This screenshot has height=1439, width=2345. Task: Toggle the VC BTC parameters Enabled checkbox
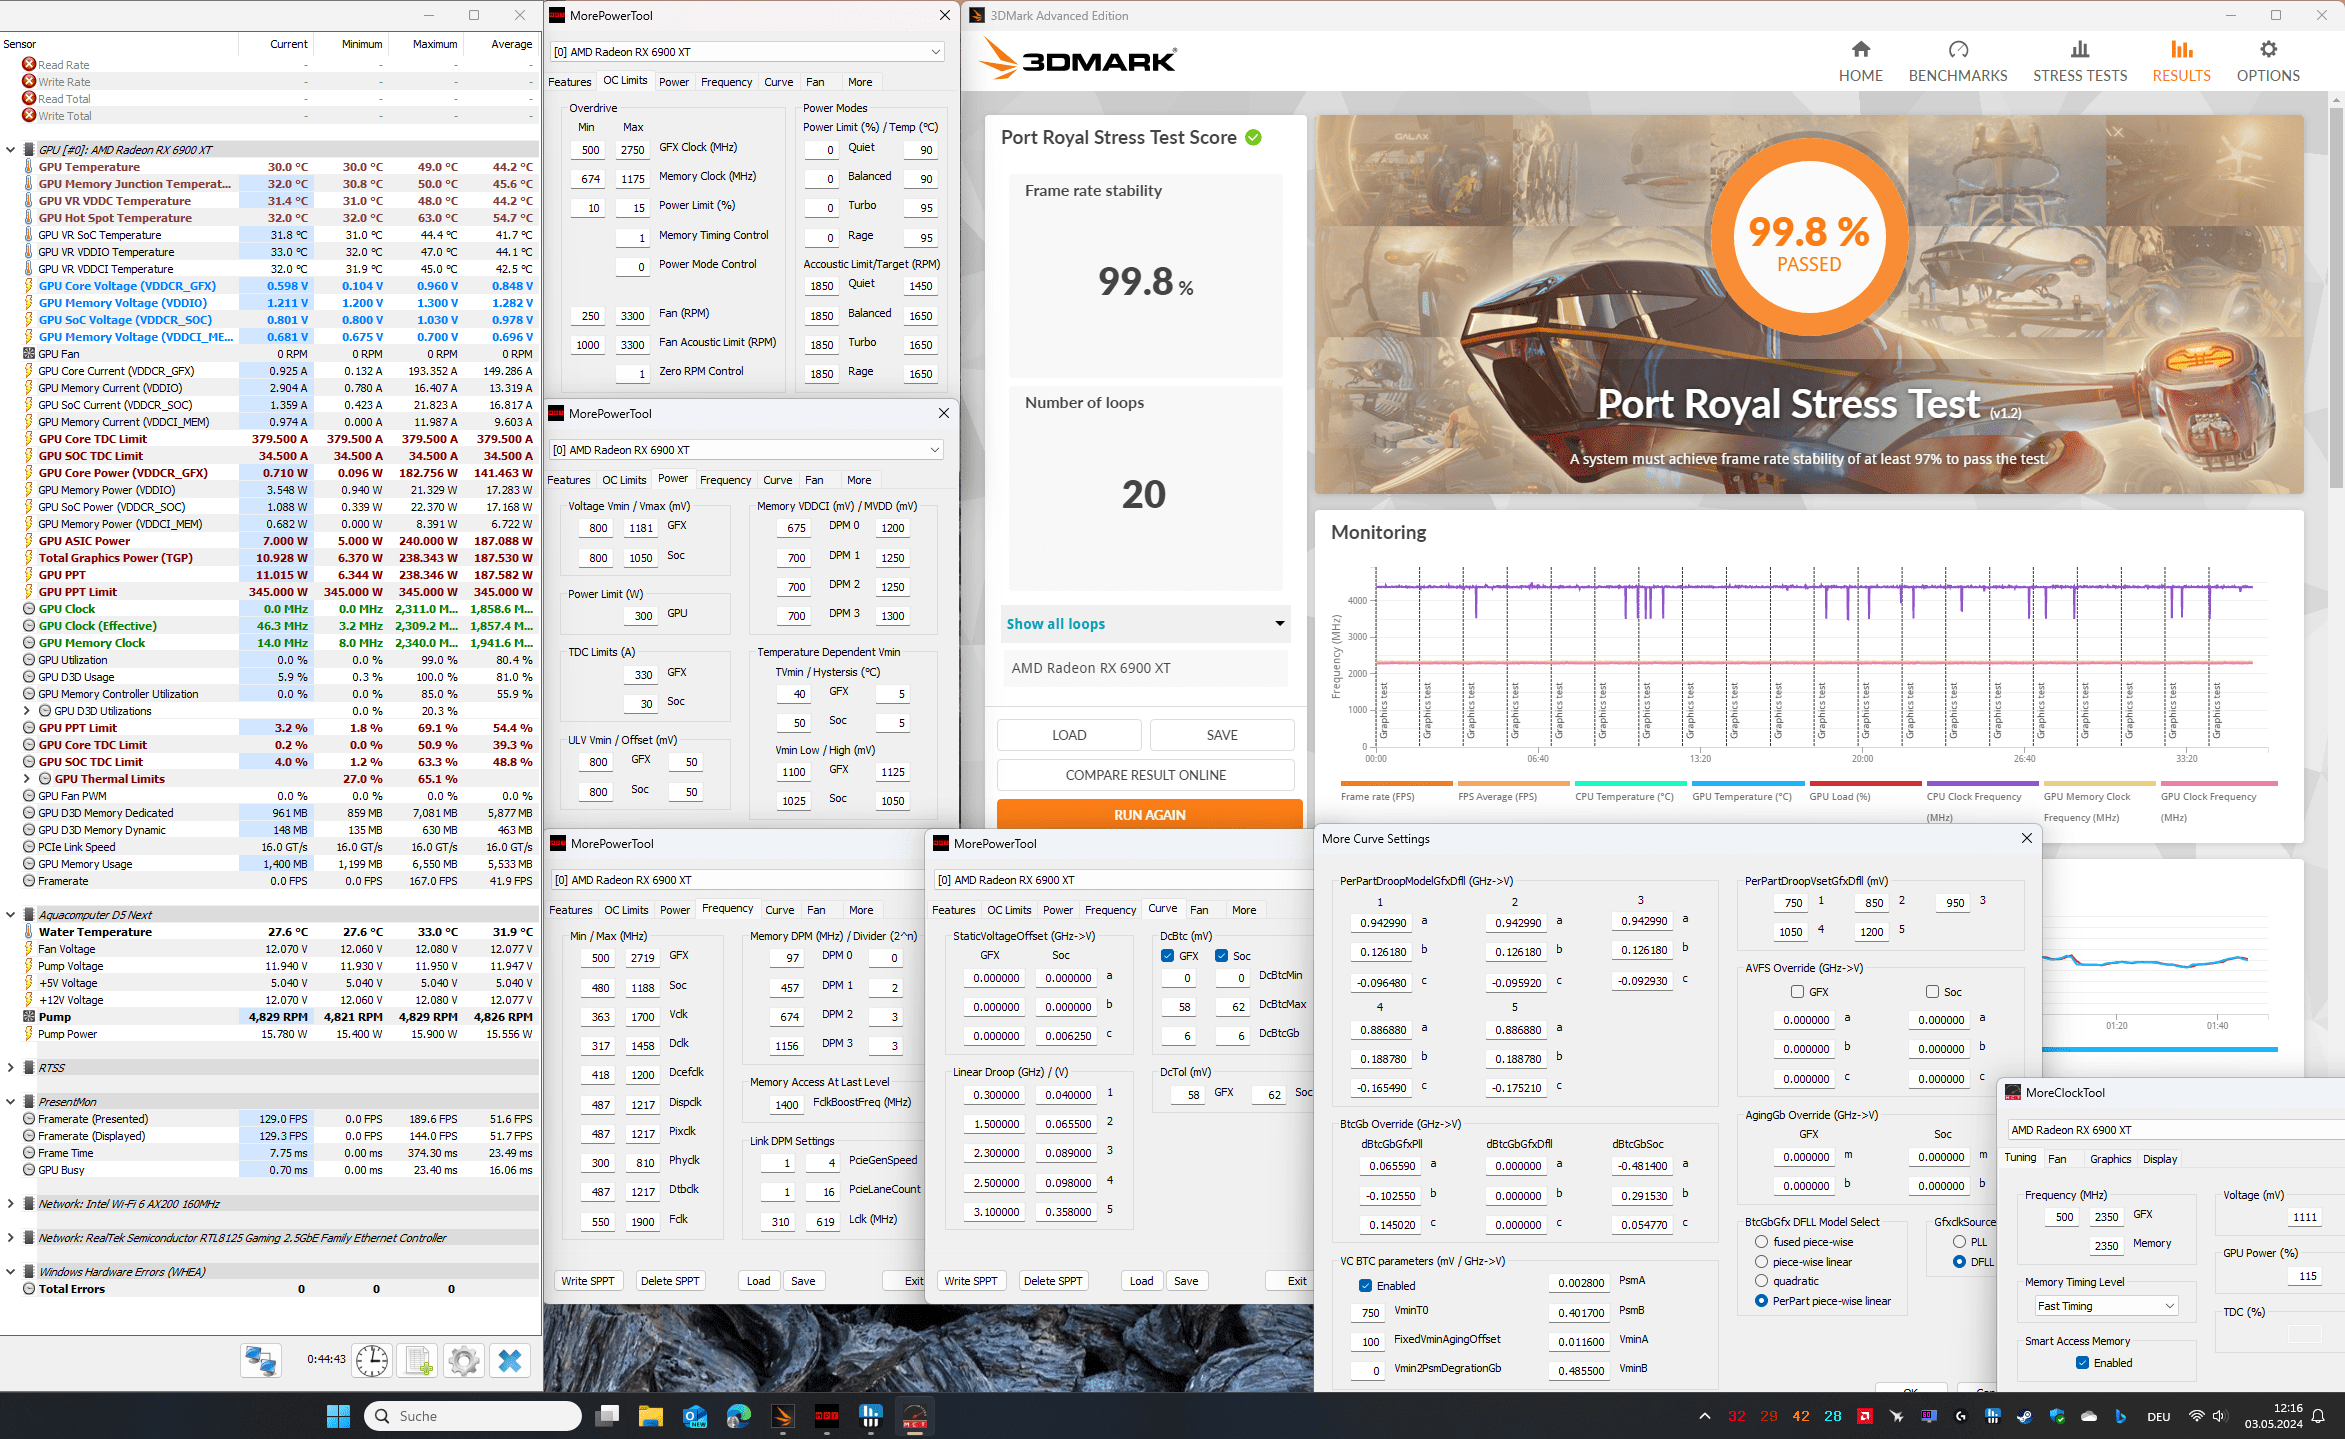1366,1286
